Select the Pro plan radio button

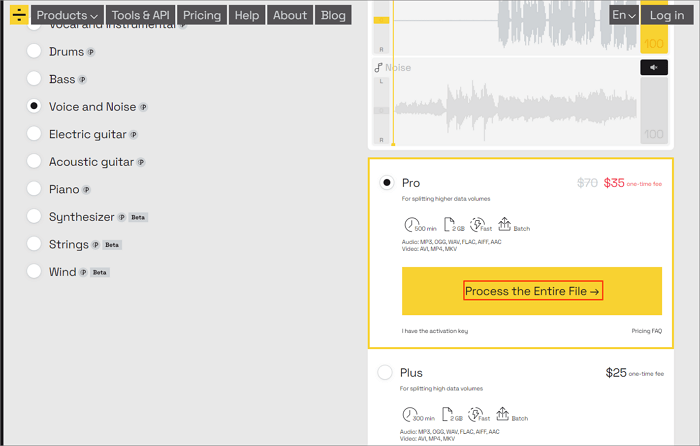(387, 183)
